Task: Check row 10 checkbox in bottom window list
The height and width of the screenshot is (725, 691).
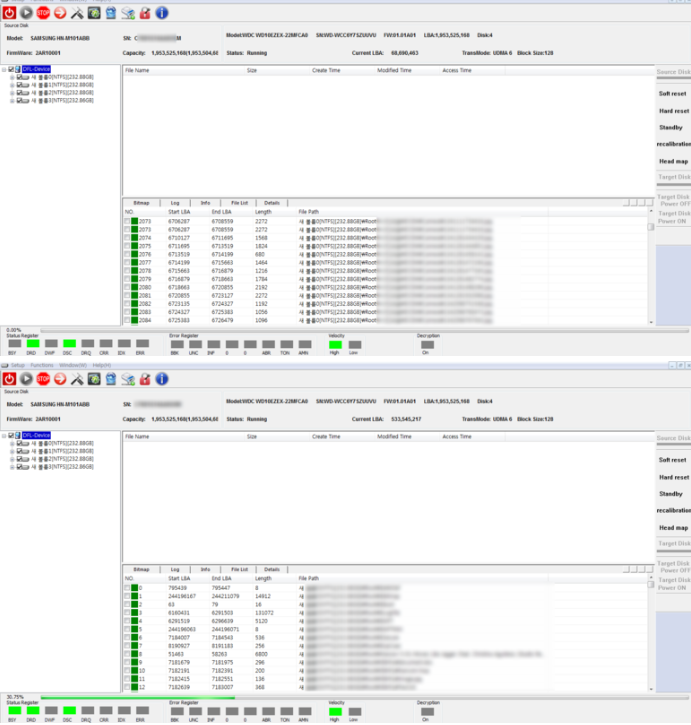Action: coord(127,671)
